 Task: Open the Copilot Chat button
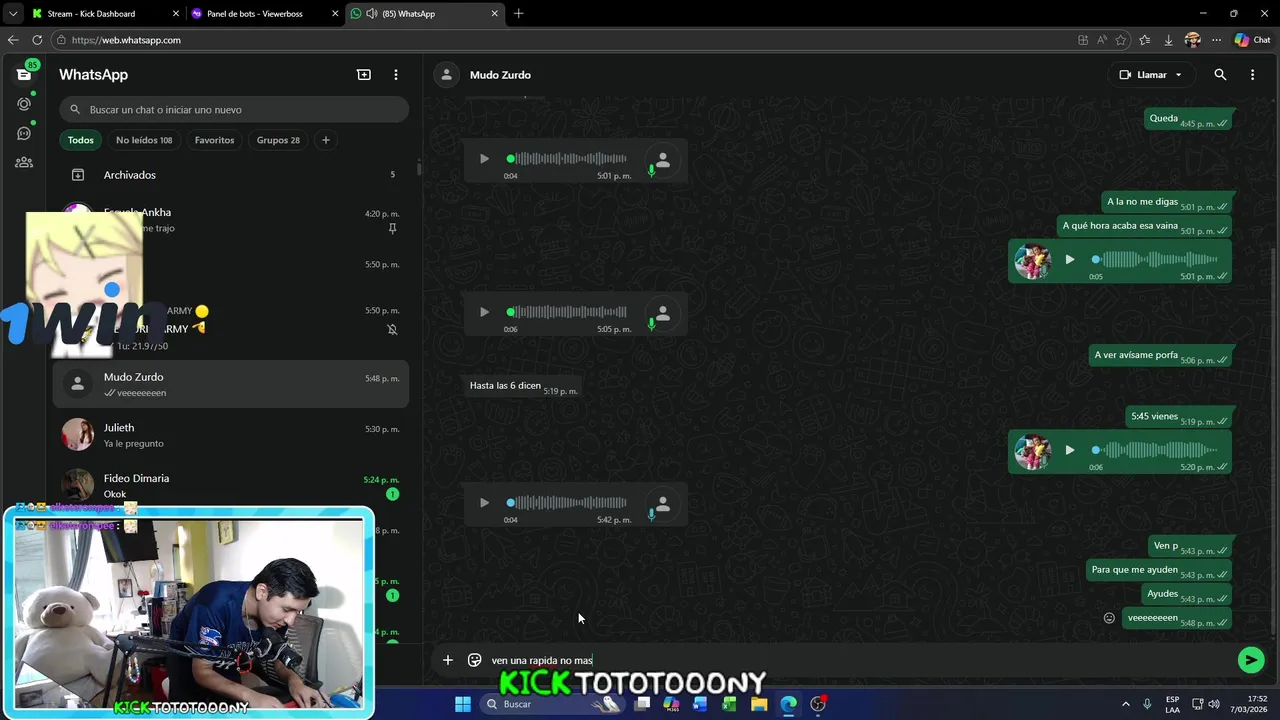(x=1252, y=40)
